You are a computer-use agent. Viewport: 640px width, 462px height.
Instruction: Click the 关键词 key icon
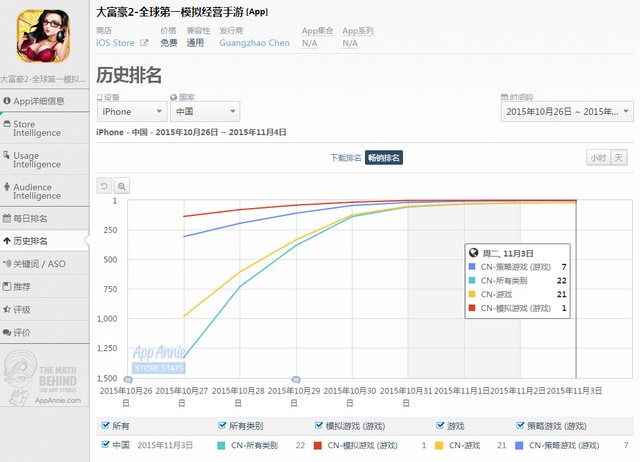pos(7,264)
